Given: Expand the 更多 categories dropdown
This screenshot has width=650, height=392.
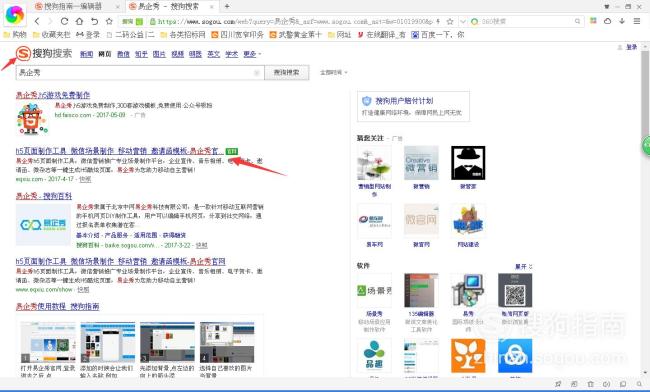Looking at the screenshot, I should click(252, 54).
